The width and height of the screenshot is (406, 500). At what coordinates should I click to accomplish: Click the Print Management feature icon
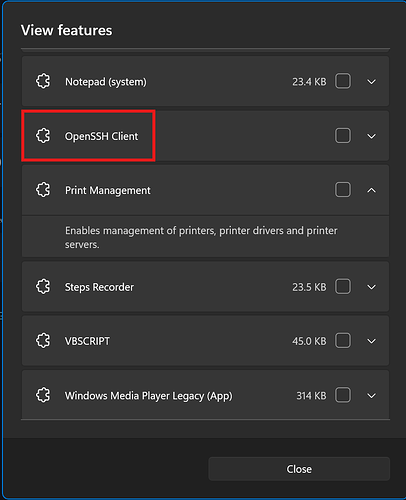43,190
